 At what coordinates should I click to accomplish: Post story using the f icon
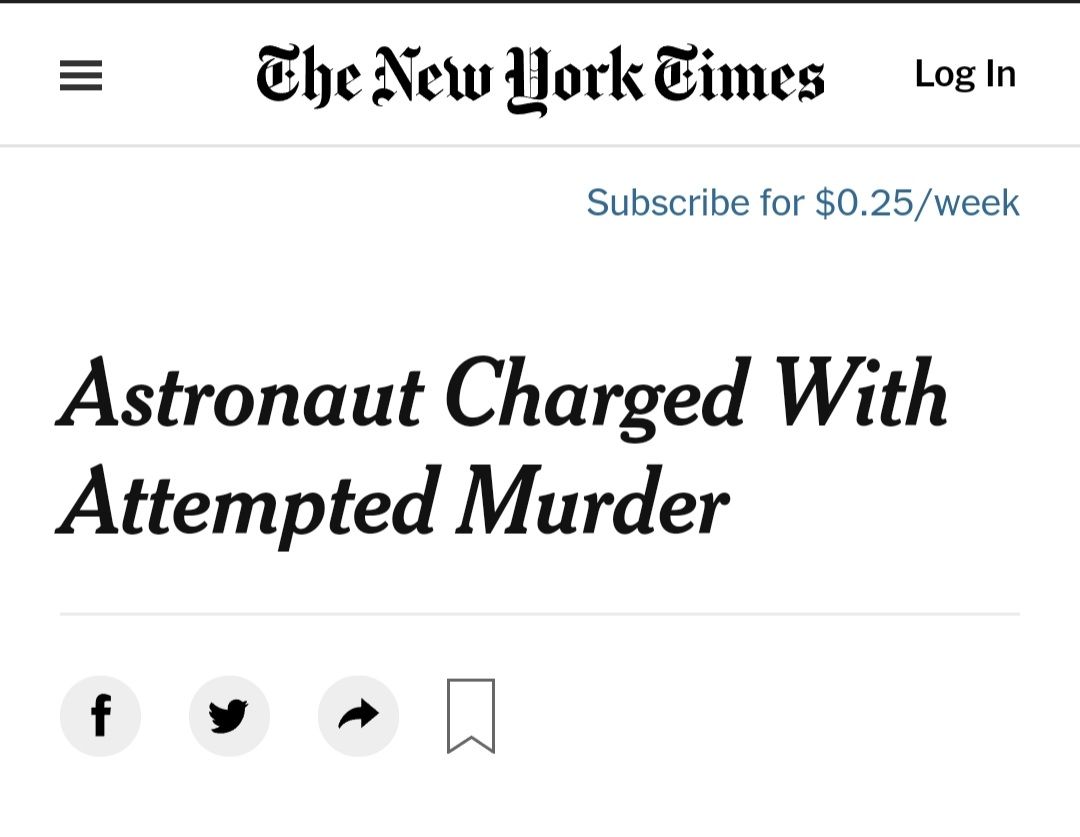[x=101, y=716]
